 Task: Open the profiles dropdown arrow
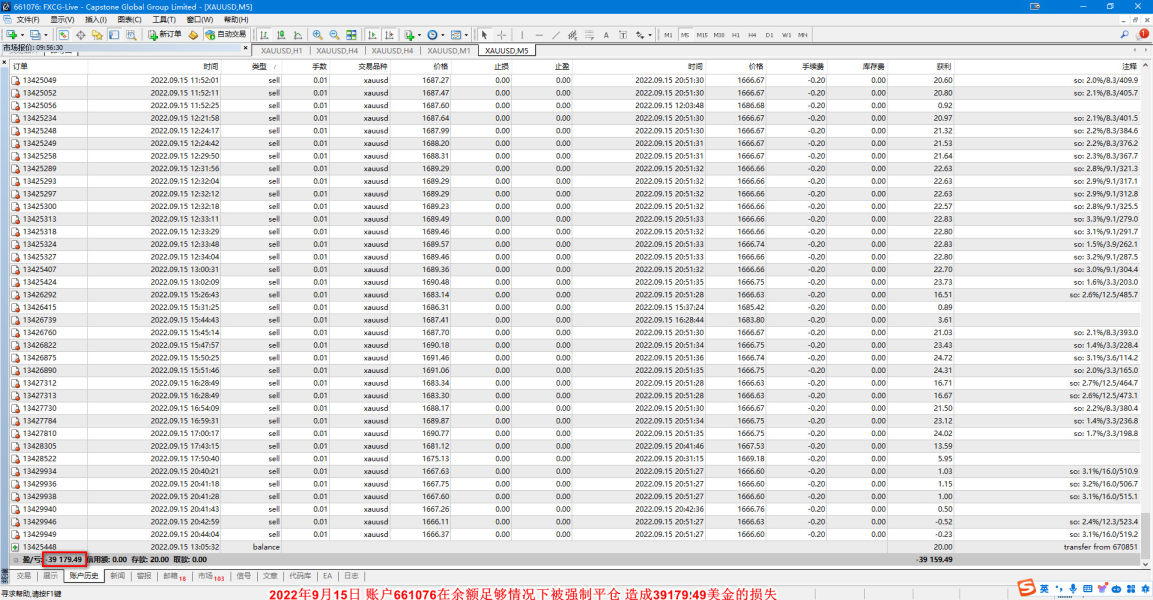[x=45, y=34]
